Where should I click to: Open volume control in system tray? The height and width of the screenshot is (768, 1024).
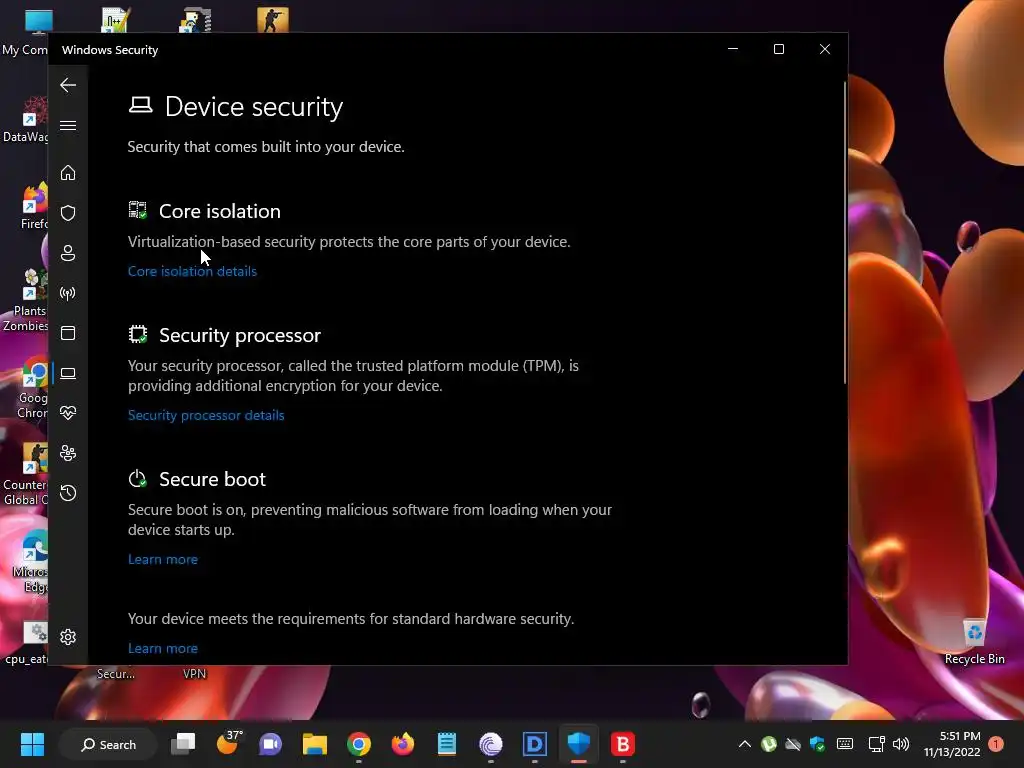pos(901,744)
